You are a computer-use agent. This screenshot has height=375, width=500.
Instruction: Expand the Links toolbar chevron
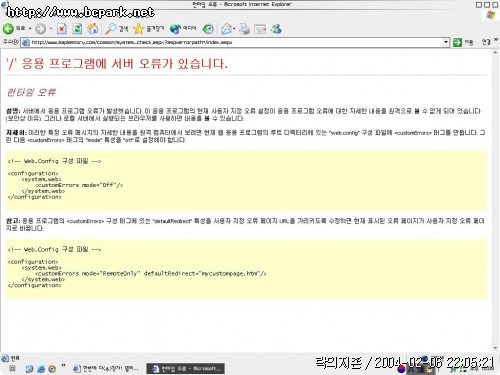click(x=496, y=40)
